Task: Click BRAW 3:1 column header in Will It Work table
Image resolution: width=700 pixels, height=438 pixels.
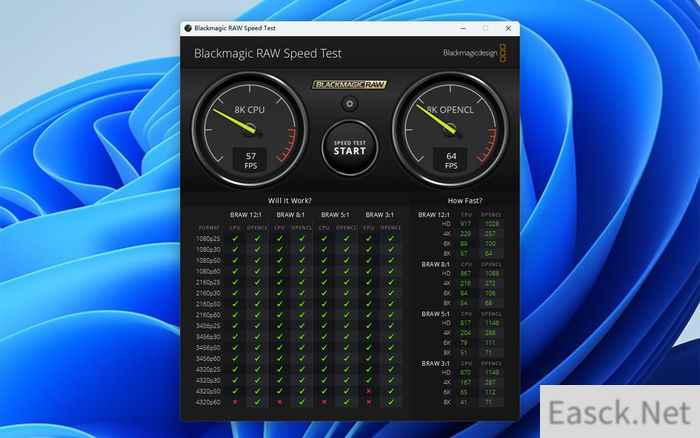Action: 379,215
